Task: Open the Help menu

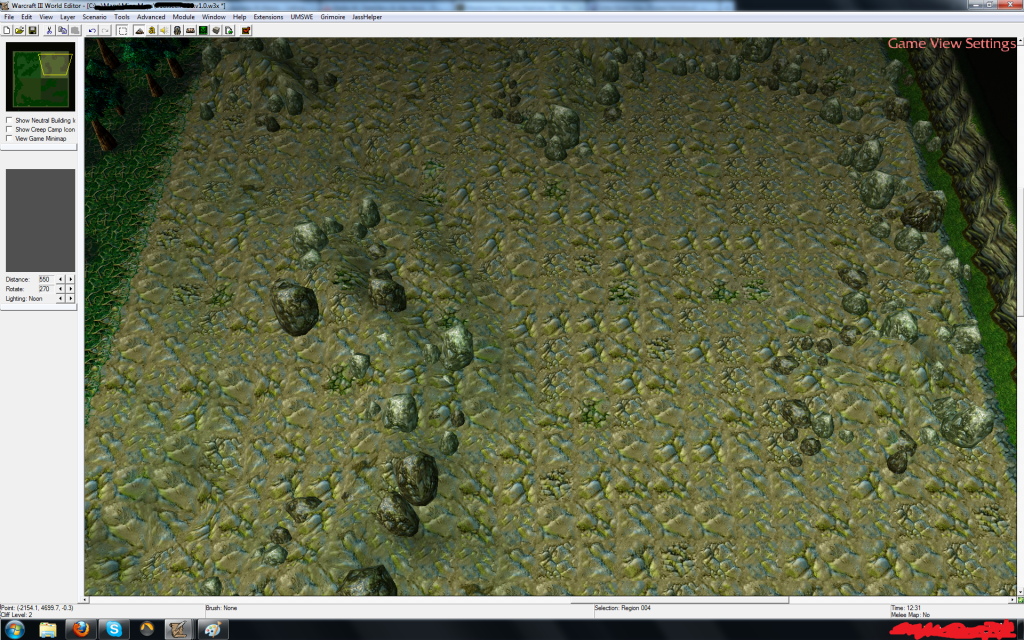Action: 240,17
